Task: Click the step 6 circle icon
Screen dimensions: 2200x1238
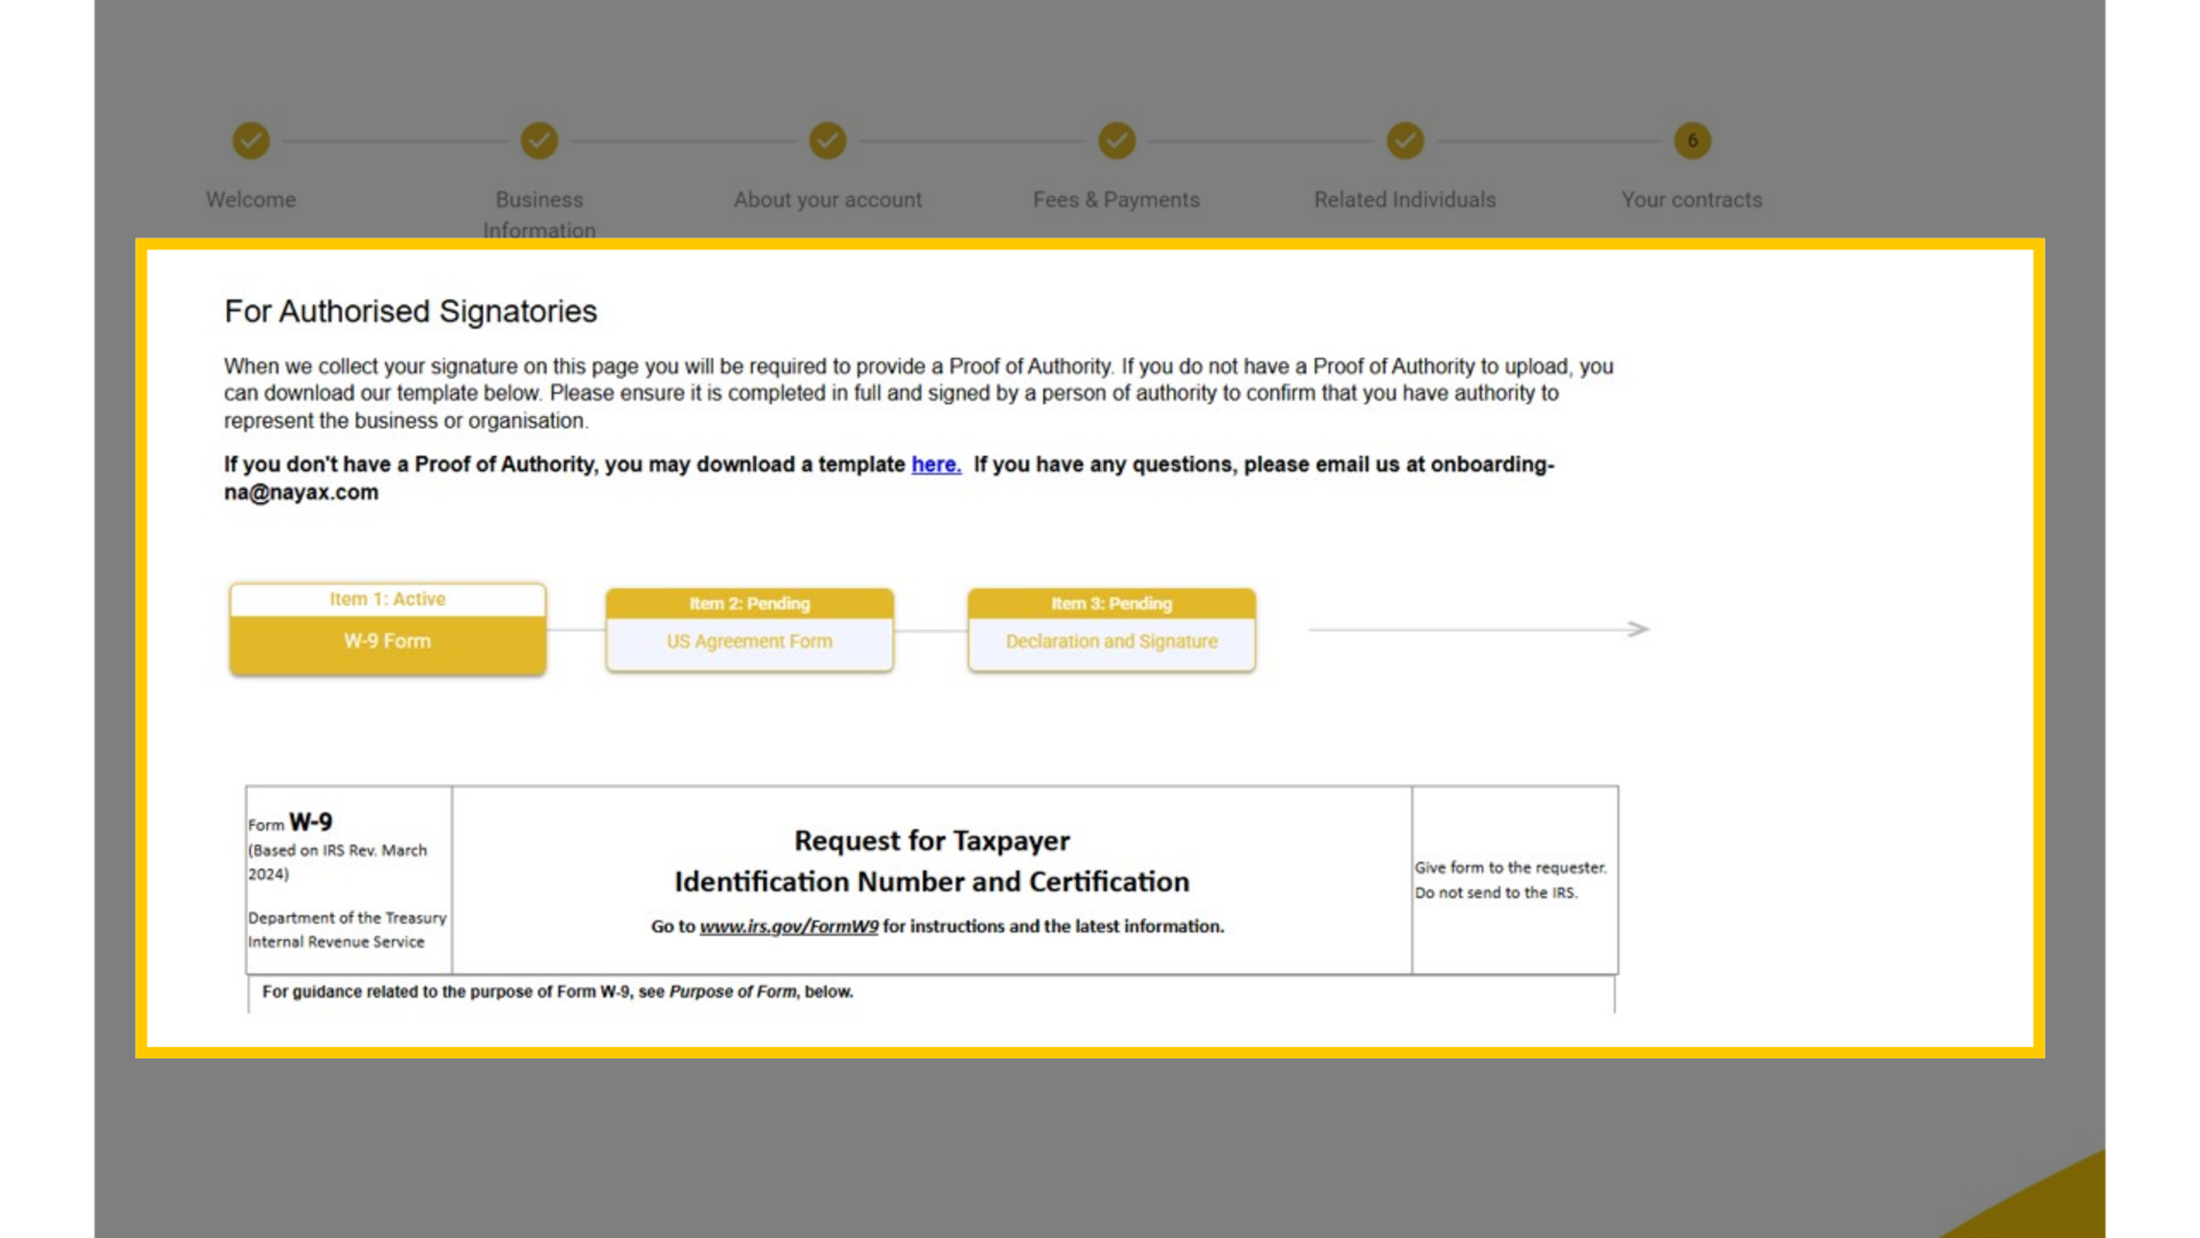Action: (1693, 141)
